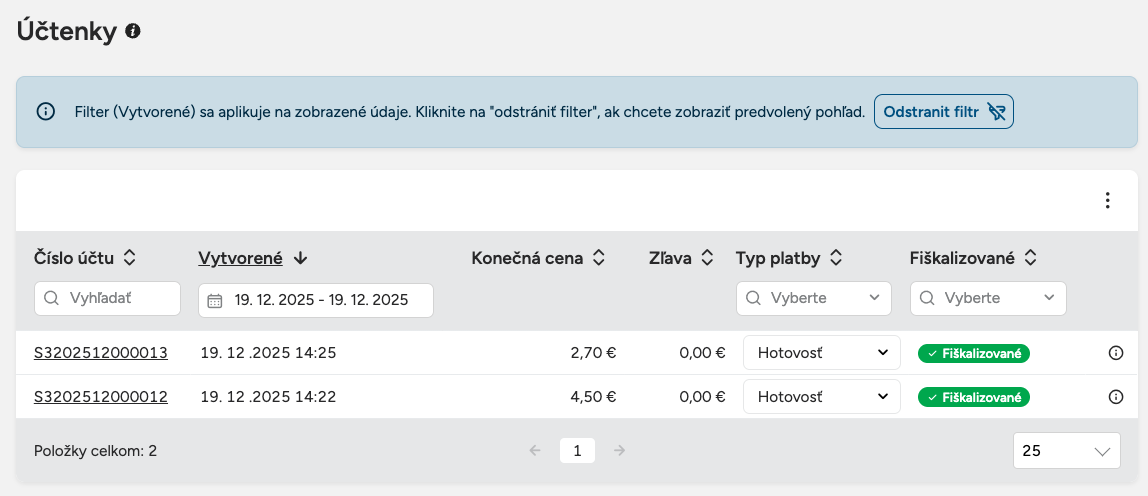Expand the items-per-page 25 selector
The width and height of the screenshot is (1148, 496).
[x=1066, y=451]
